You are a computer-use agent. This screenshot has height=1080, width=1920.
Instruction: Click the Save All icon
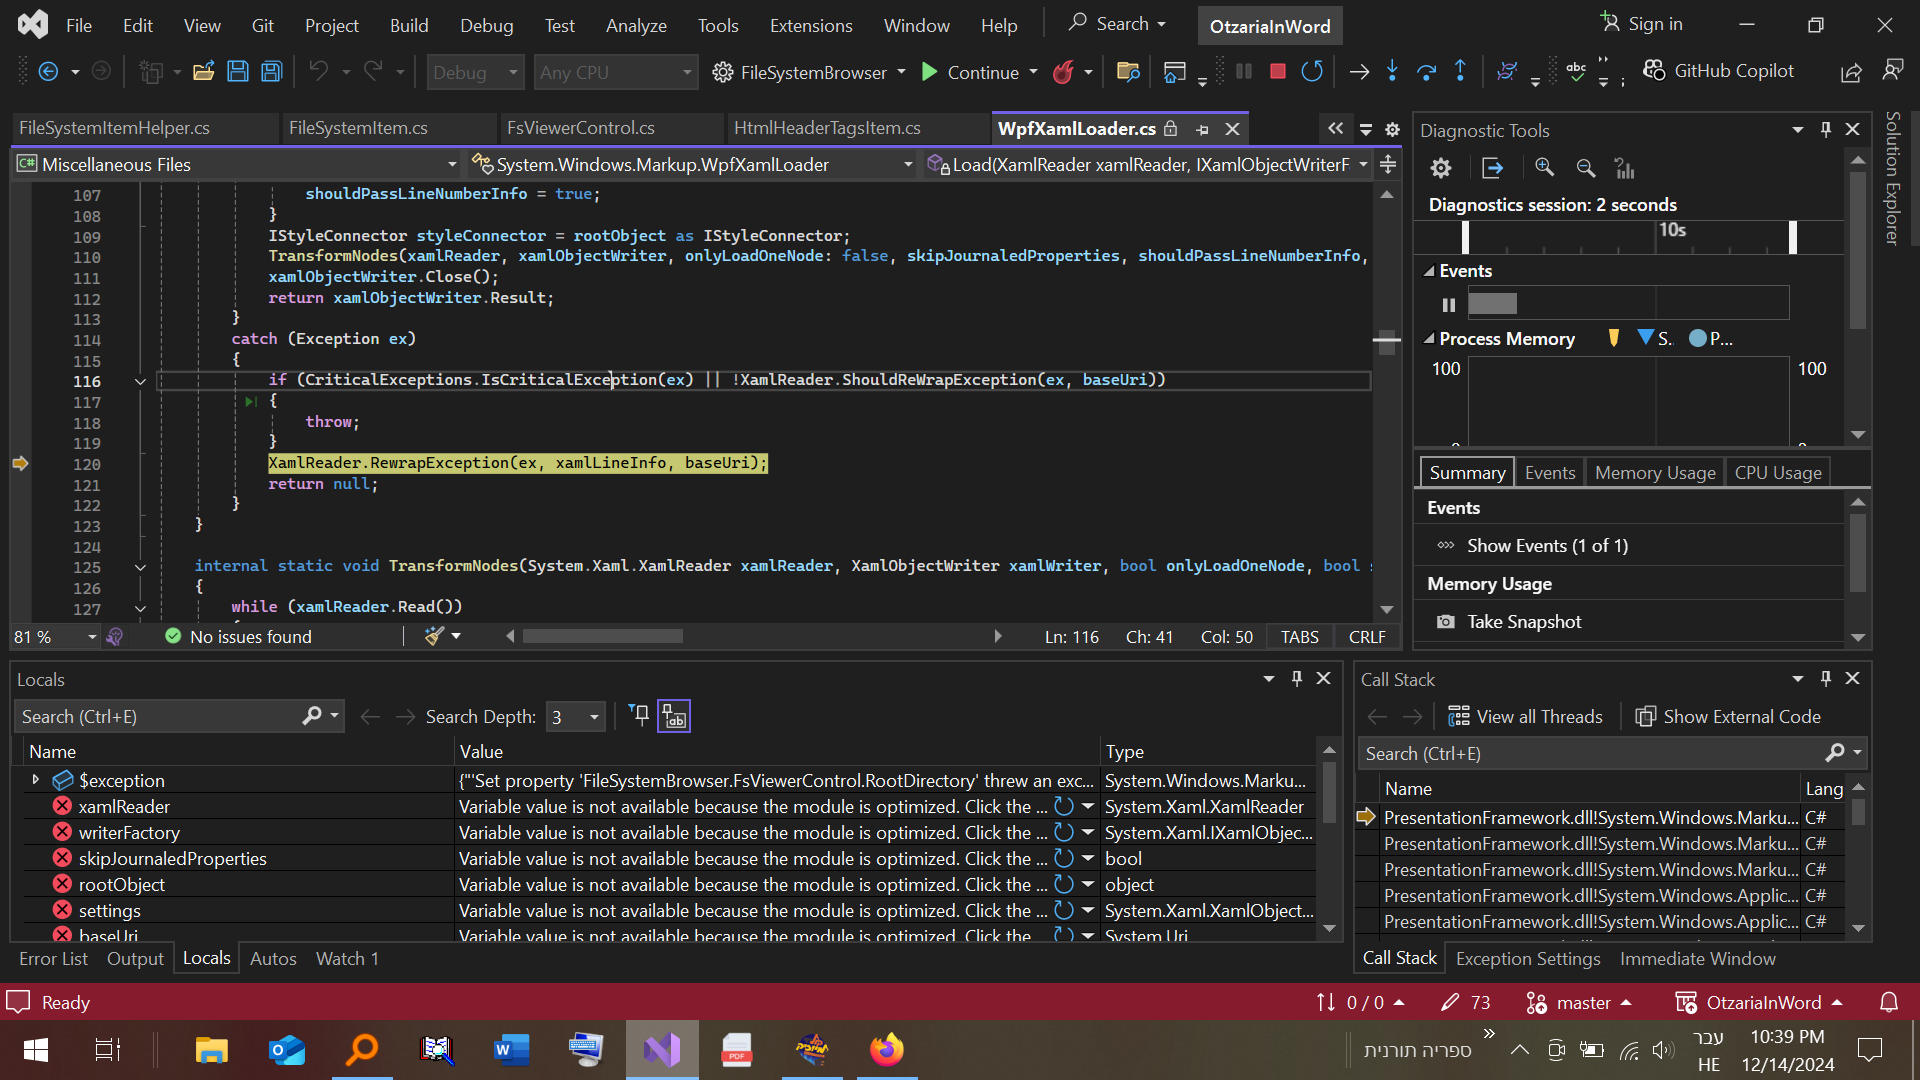coord(272,71)
